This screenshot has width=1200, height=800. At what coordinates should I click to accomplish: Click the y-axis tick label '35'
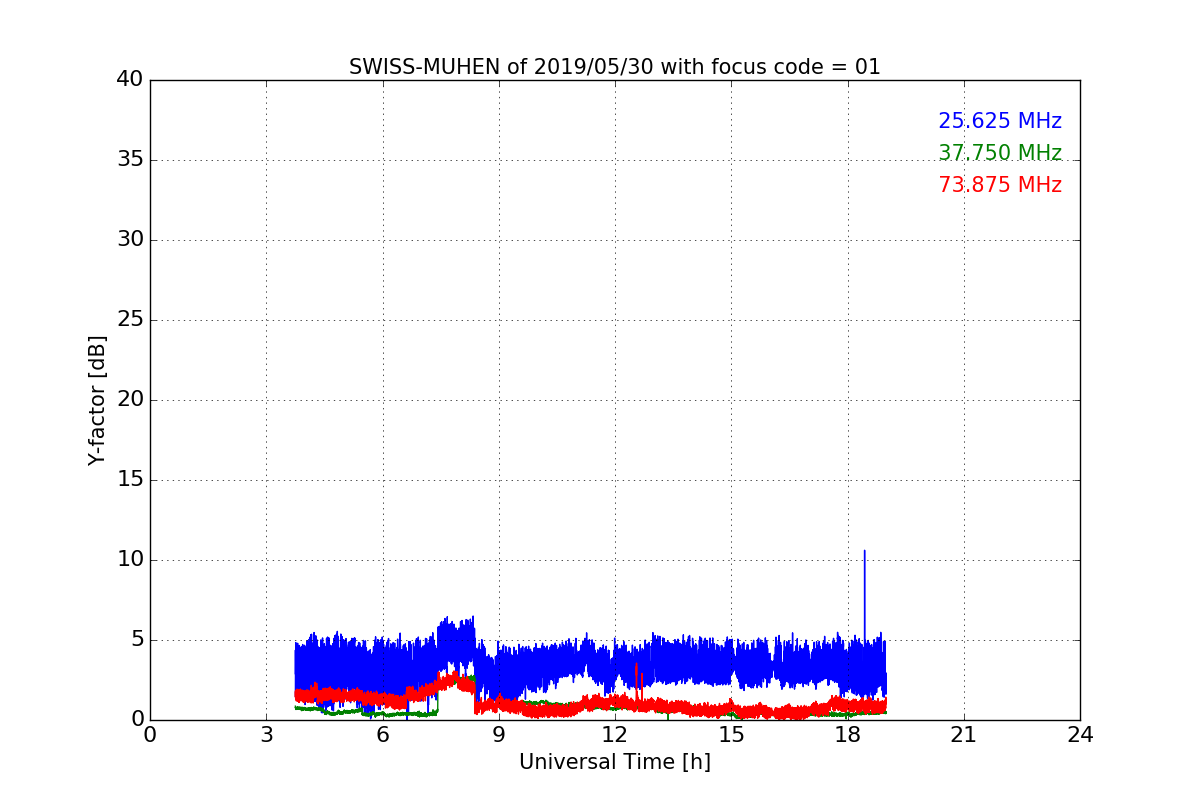(130, 160)
